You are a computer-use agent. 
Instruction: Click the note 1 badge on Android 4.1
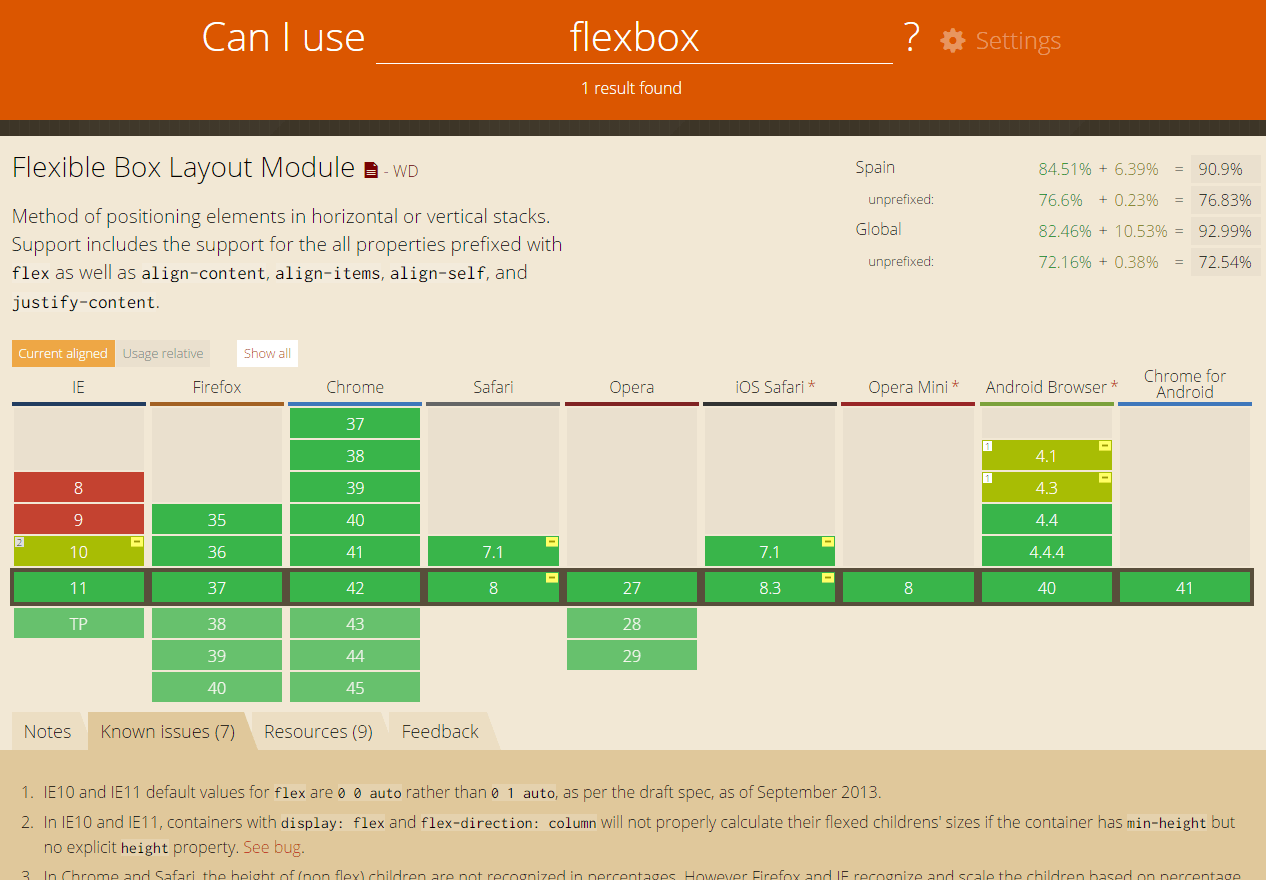coord(987,446)
